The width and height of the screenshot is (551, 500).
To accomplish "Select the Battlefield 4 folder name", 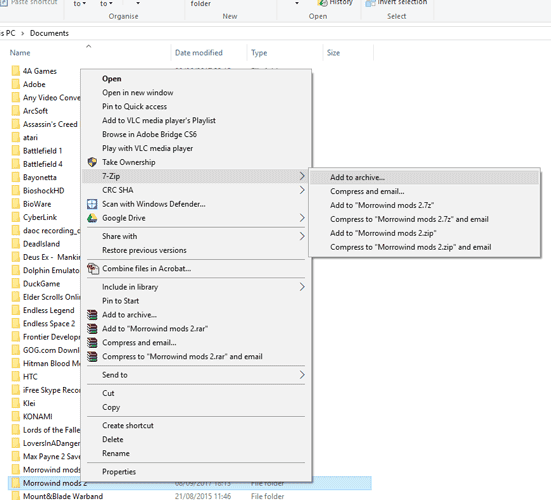I will (43, 164).
